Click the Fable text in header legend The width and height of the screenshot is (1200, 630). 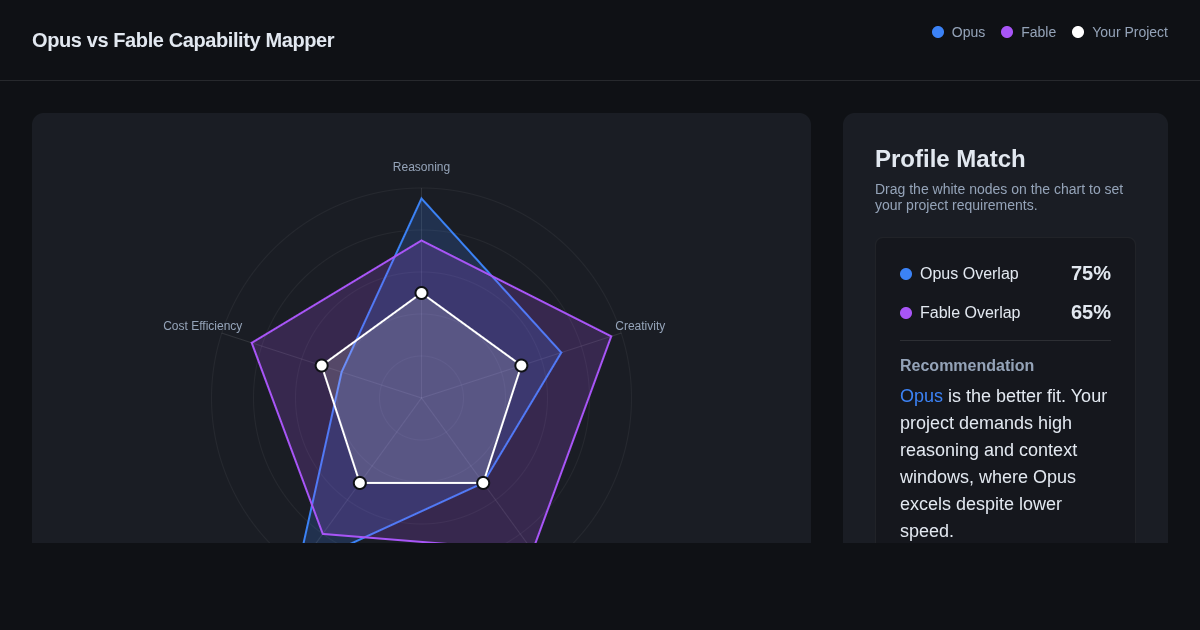1038,32
